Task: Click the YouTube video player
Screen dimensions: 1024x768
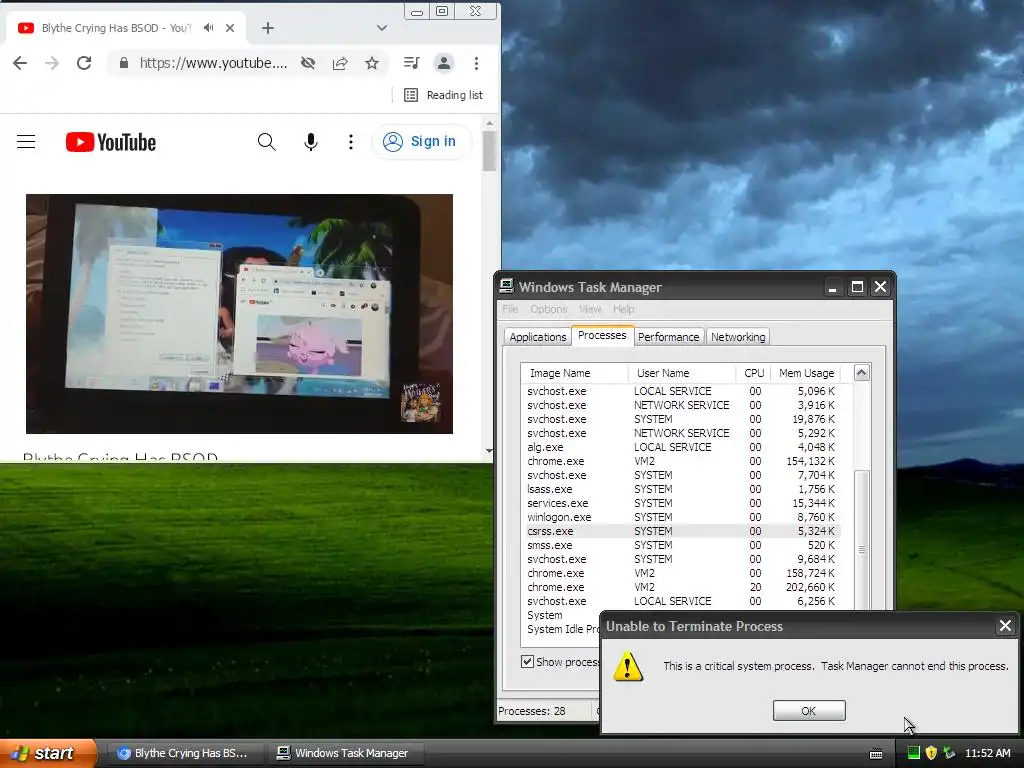Action: [239, 313]
